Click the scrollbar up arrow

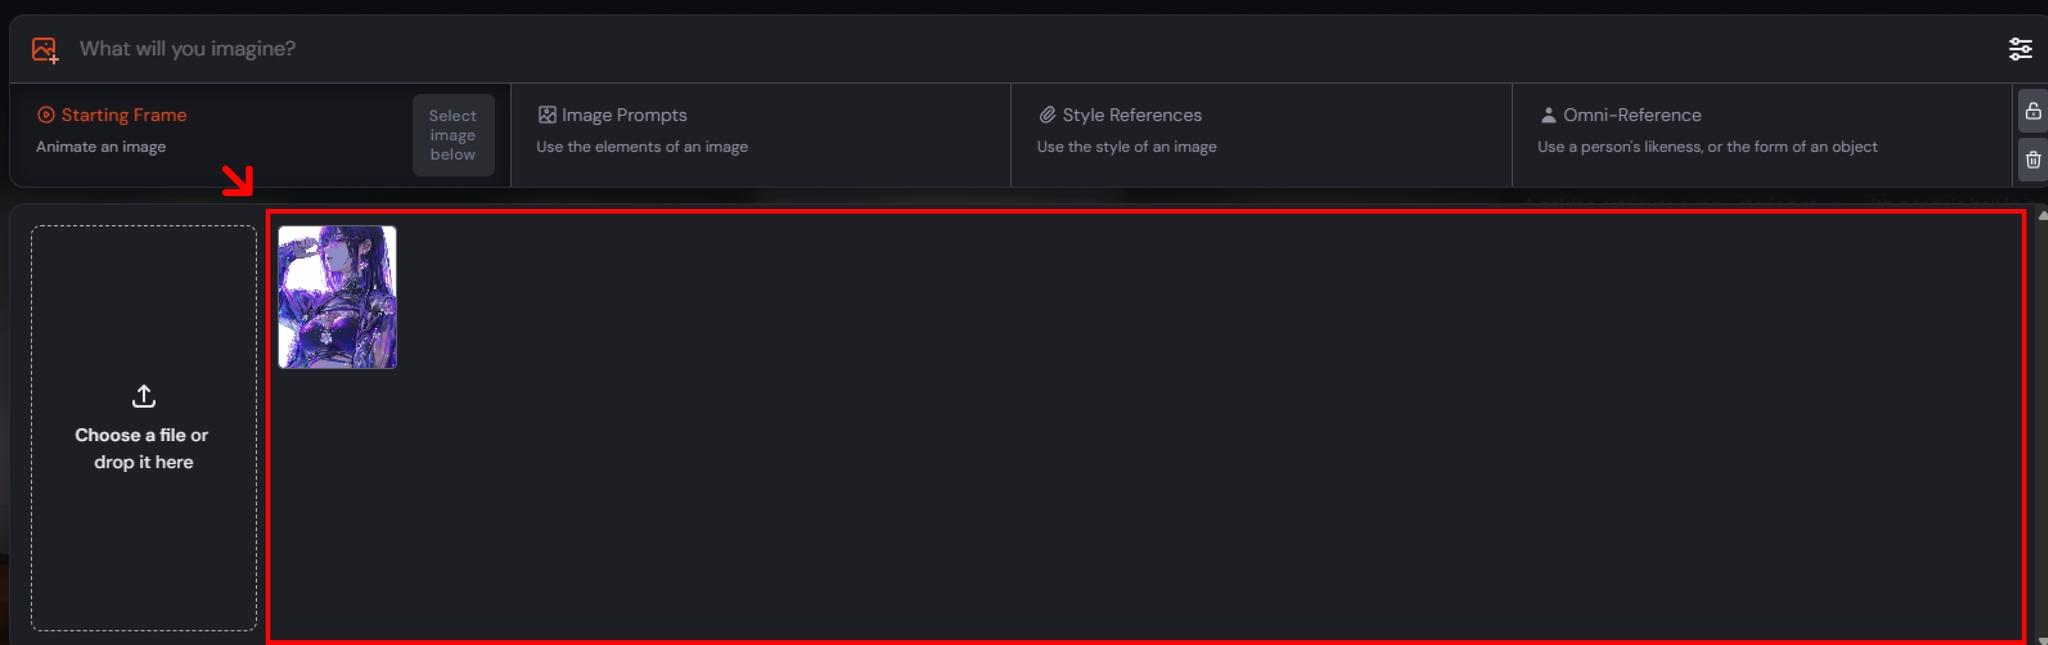click(2042, 215)
